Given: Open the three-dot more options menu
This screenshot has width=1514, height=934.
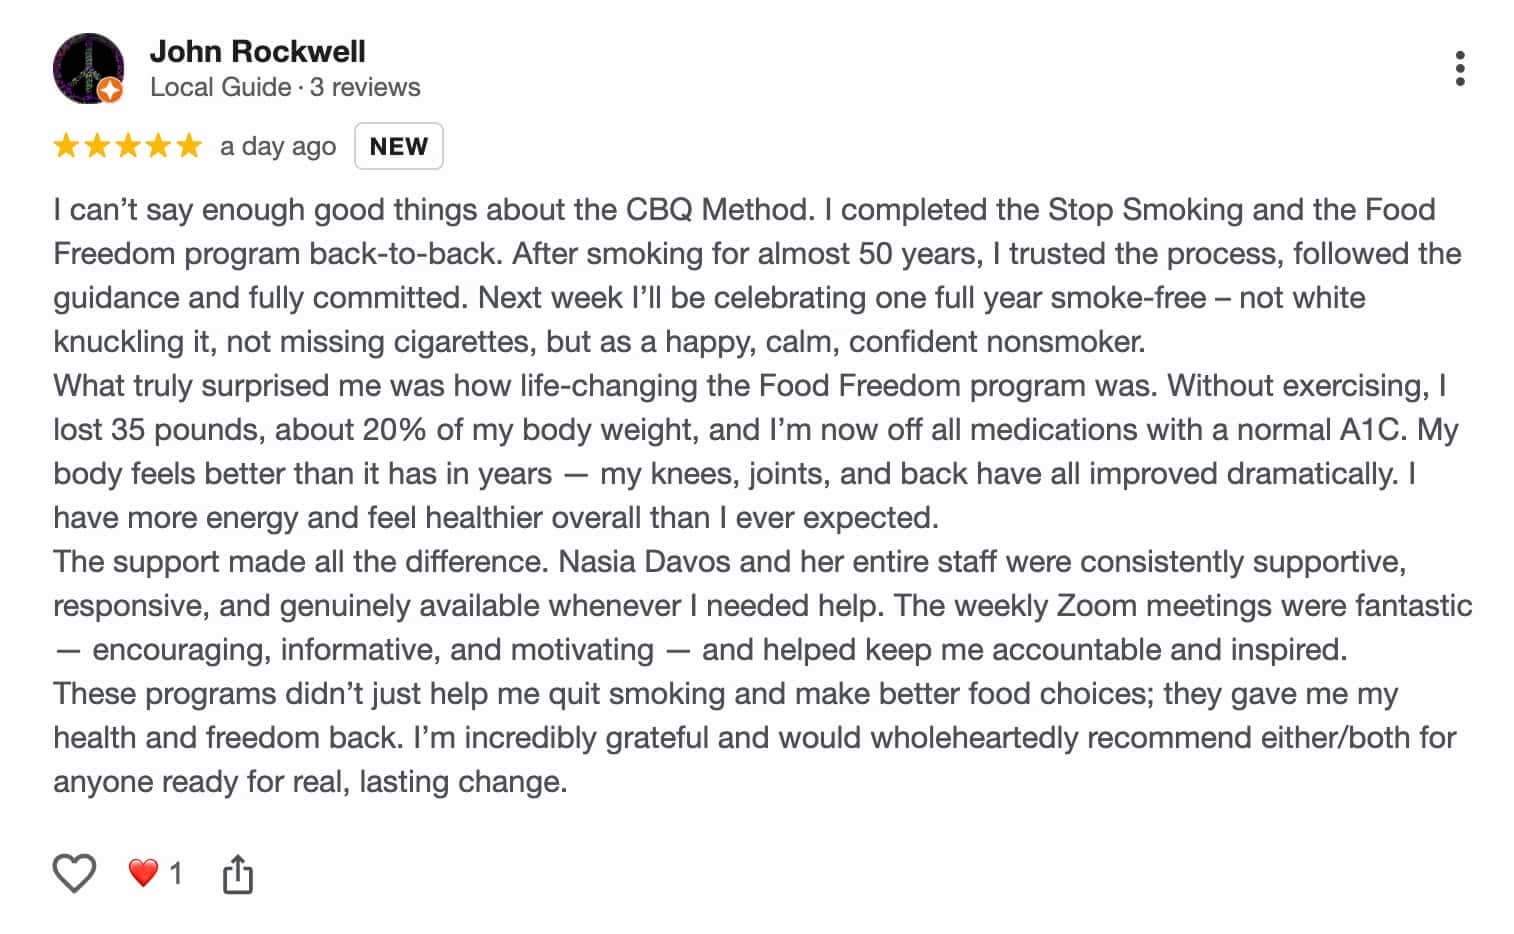Looking at the screenshot, I should [x=1460, y=69].
